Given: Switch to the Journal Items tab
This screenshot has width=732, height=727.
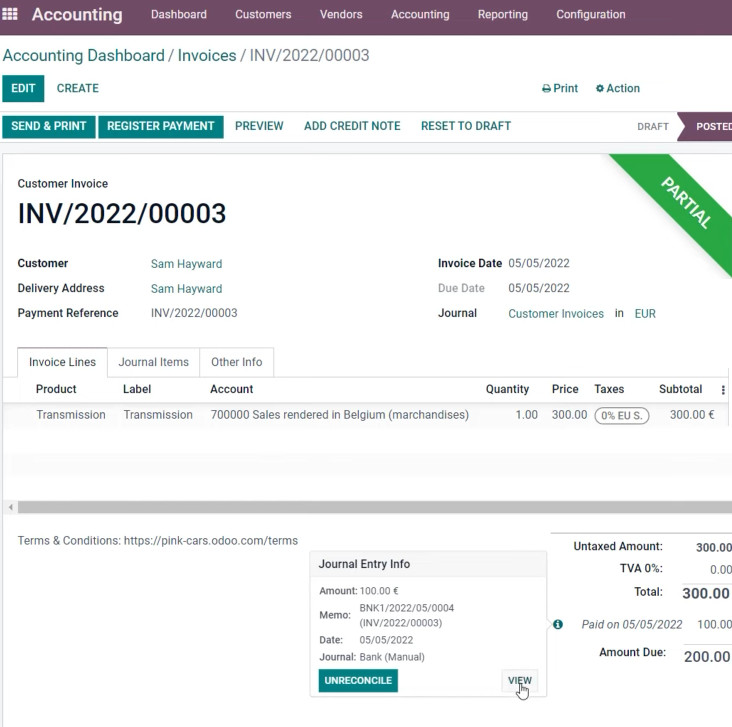Looking at the screenshot, I should (x=154, y=362).
